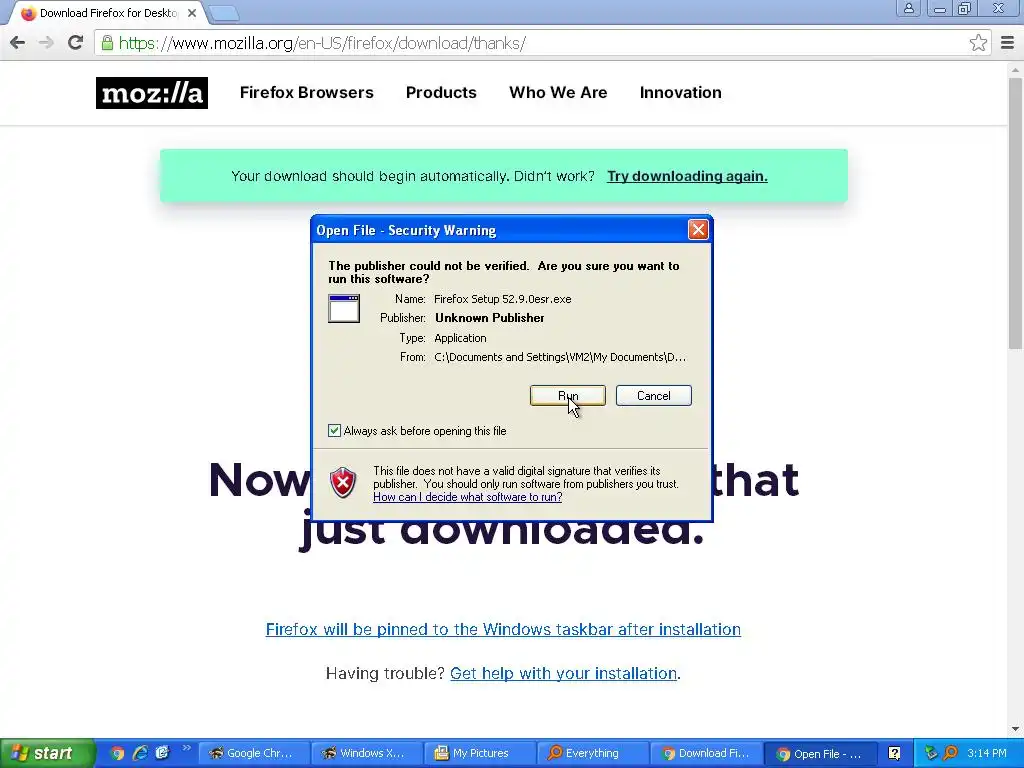The width and height of the screenshot is (1024, 768).
Task: Switch to Download Fi... taskbar window
Action: [x=705, y=753]
